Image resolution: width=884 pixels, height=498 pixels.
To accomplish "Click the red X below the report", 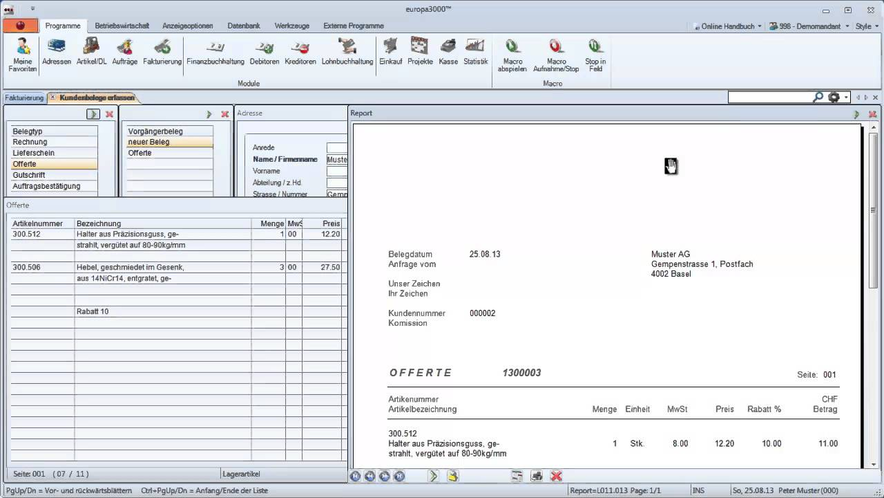I will [557, 476].
